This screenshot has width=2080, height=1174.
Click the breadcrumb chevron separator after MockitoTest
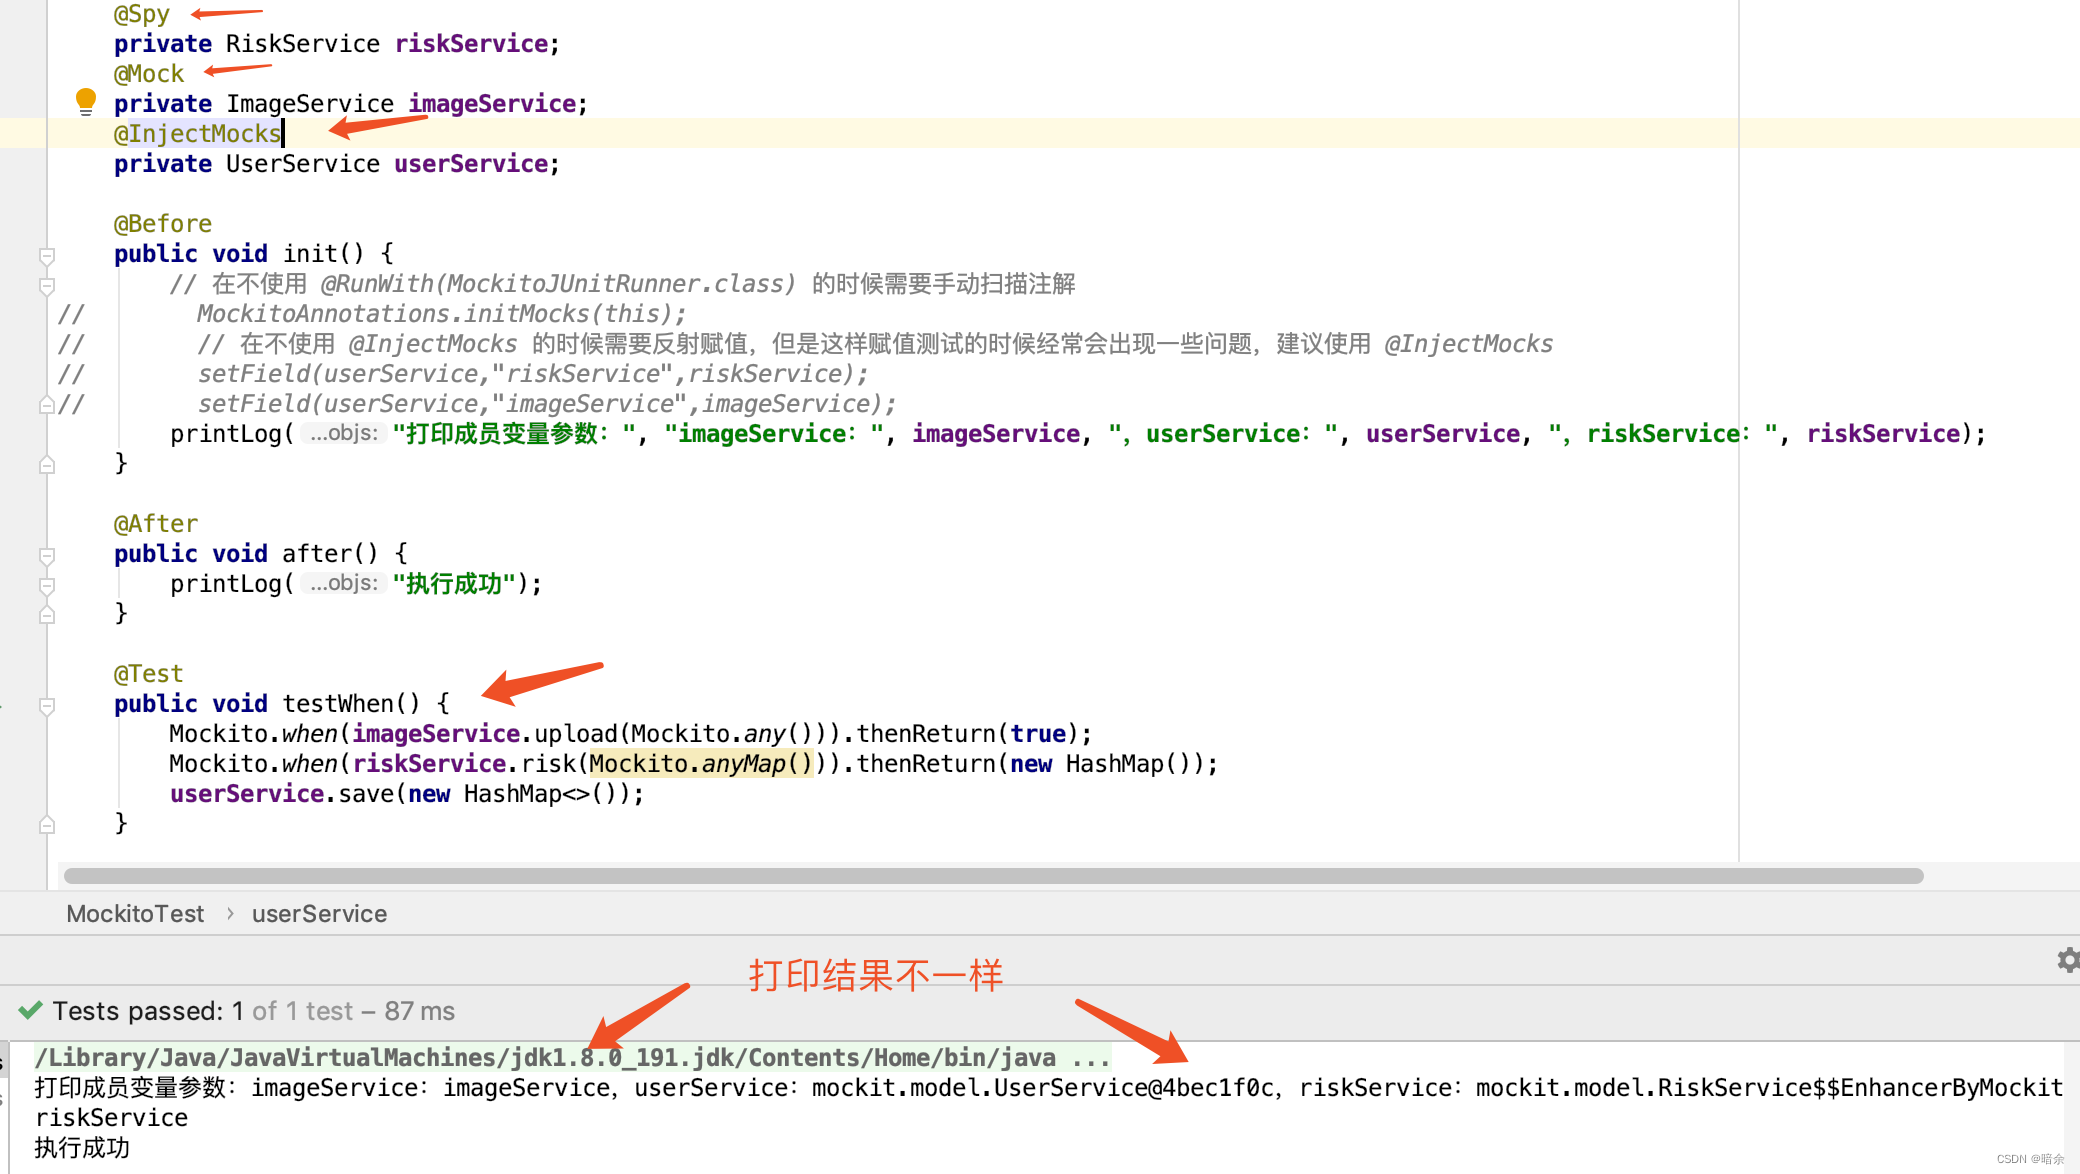point(229,913)
